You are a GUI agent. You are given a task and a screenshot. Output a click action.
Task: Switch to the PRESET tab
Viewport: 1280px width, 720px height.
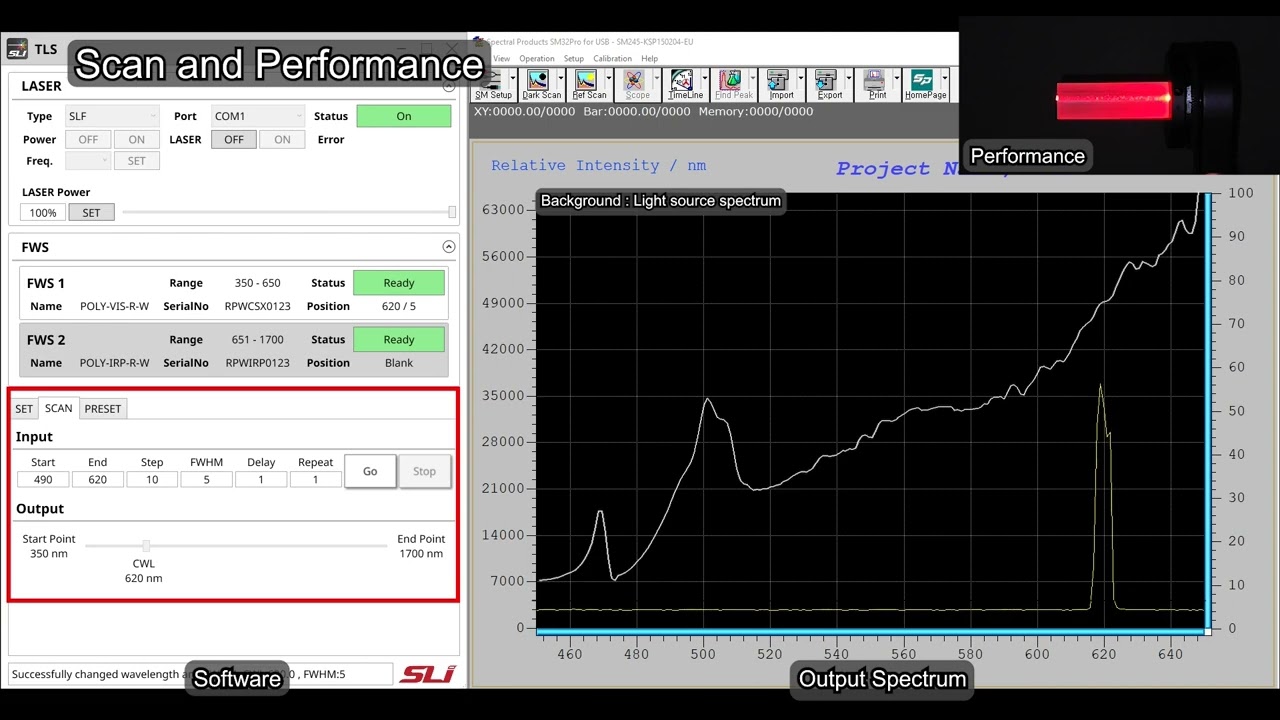pos(102,408)
